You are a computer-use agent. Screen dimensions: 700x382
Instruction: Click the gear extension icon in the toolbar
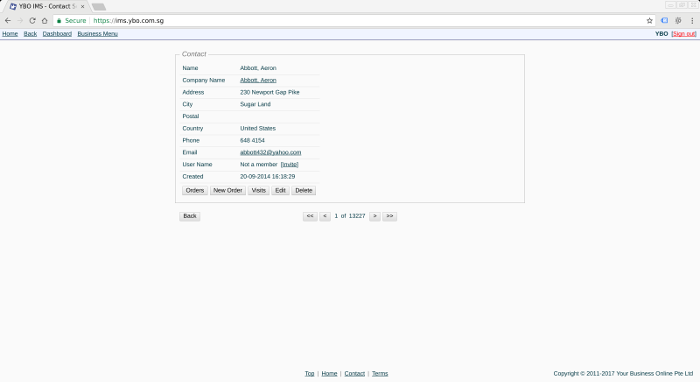point(678,21)
